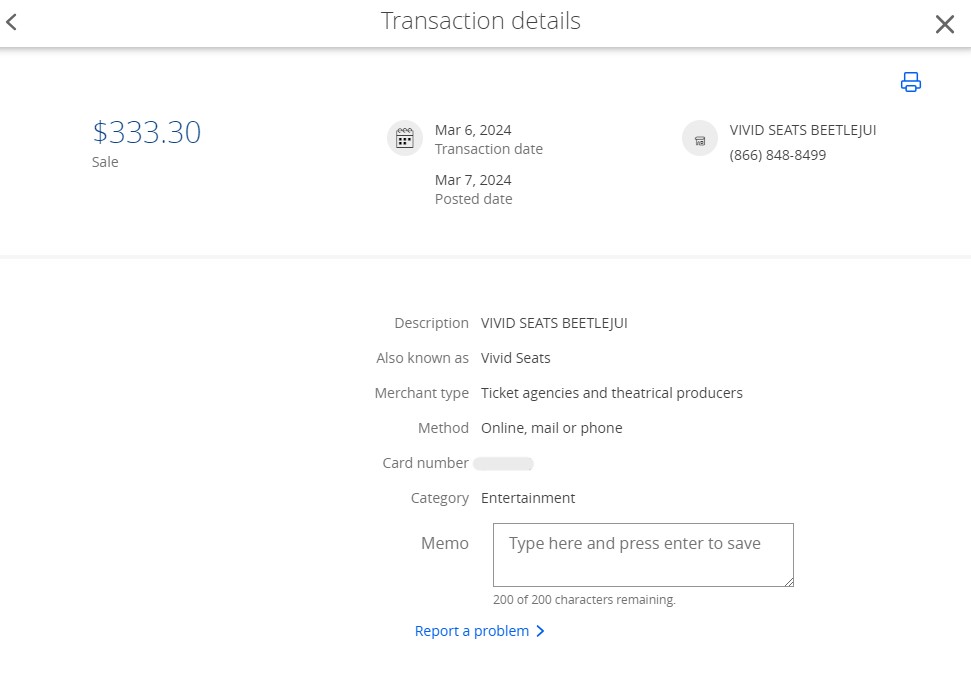This screenshot has width=971, height=674.
Task: Click the Description value VIVID SEATS BEETLEJUI
Action: point(554,323)
